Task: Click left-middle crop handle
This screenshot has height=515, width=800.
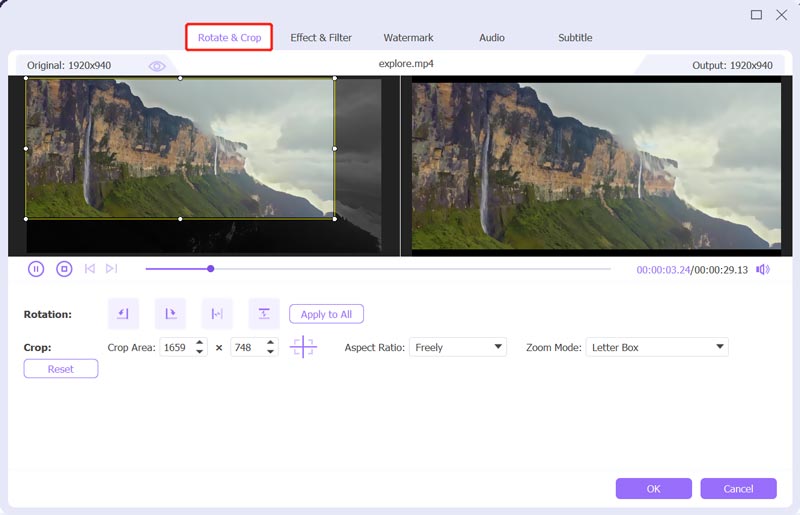Action: click(x=26, y=149)
